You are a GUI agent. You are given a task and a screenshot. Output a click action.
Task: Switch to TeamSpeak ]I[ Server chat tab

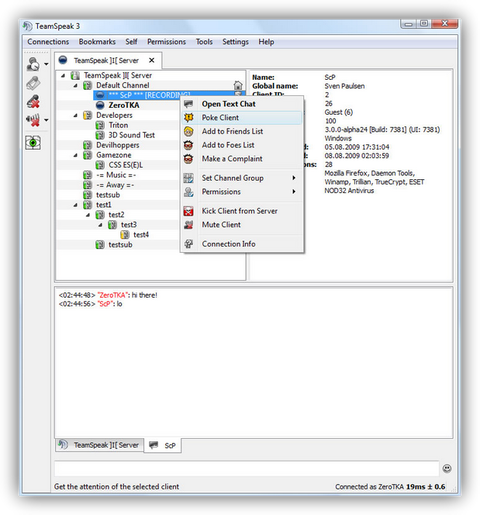[99, 445]
